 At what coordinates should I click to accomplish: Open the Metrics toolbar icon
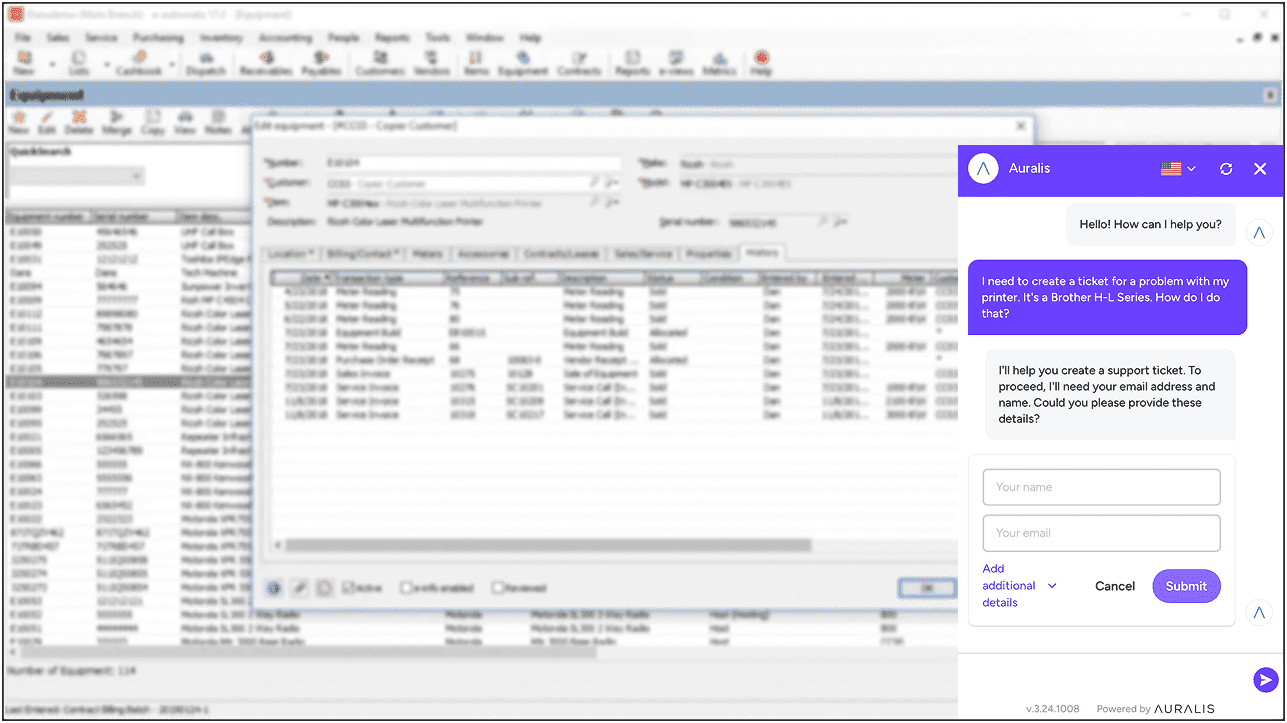(718, 63)
